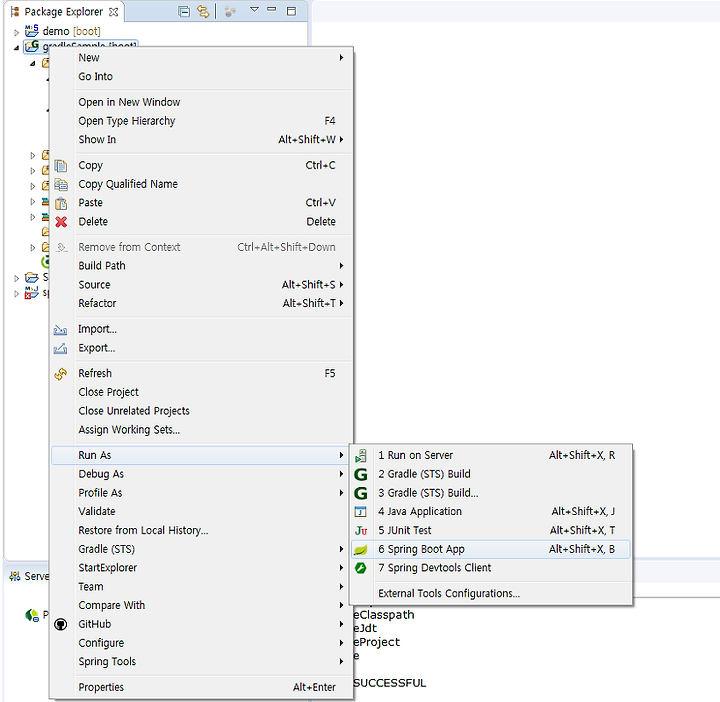Image resolution: width=720 pixels, height=702 pixels.
Task: Open the New submenu
Action: tap(201, 57)
